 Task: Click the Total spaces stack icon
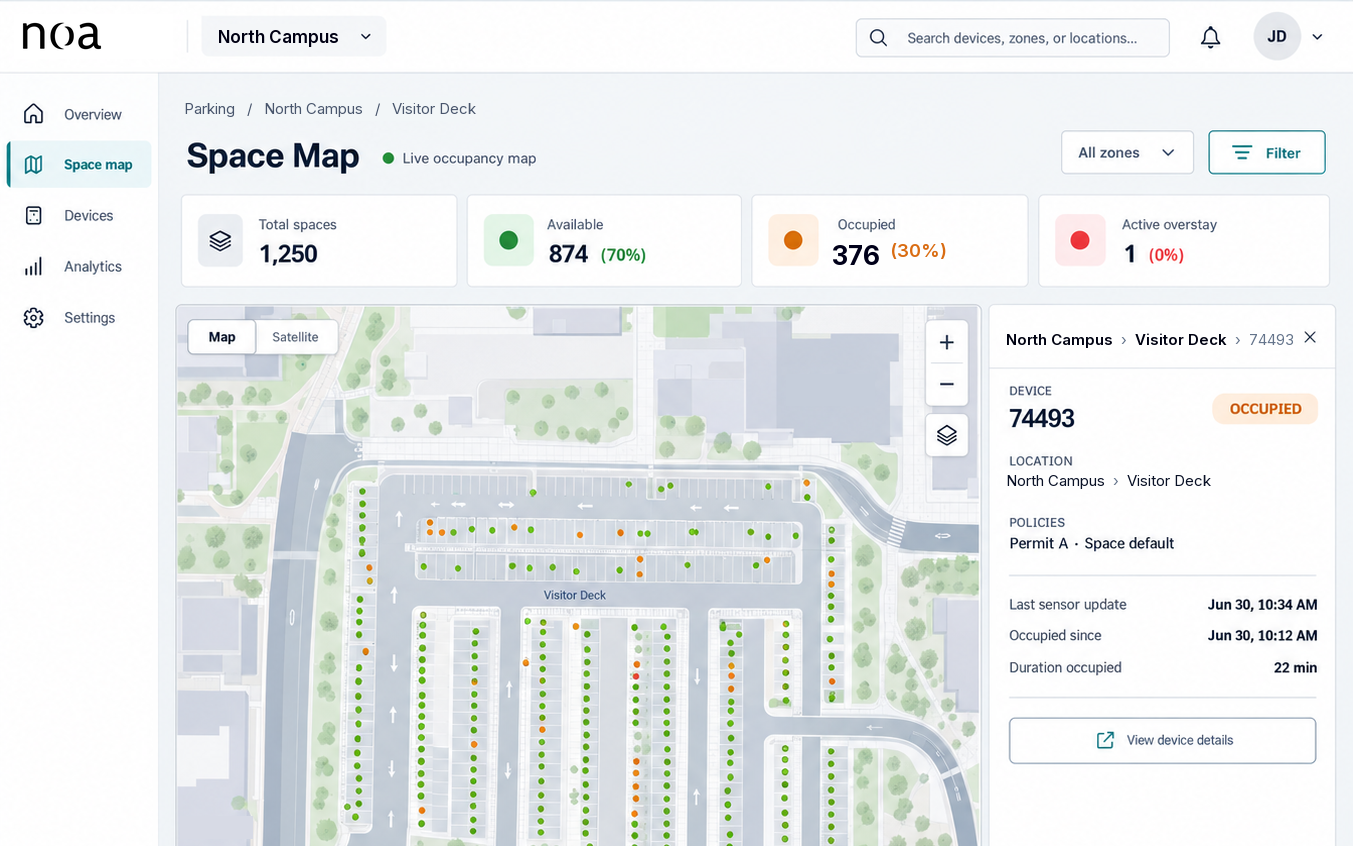(x=220, y=240)
